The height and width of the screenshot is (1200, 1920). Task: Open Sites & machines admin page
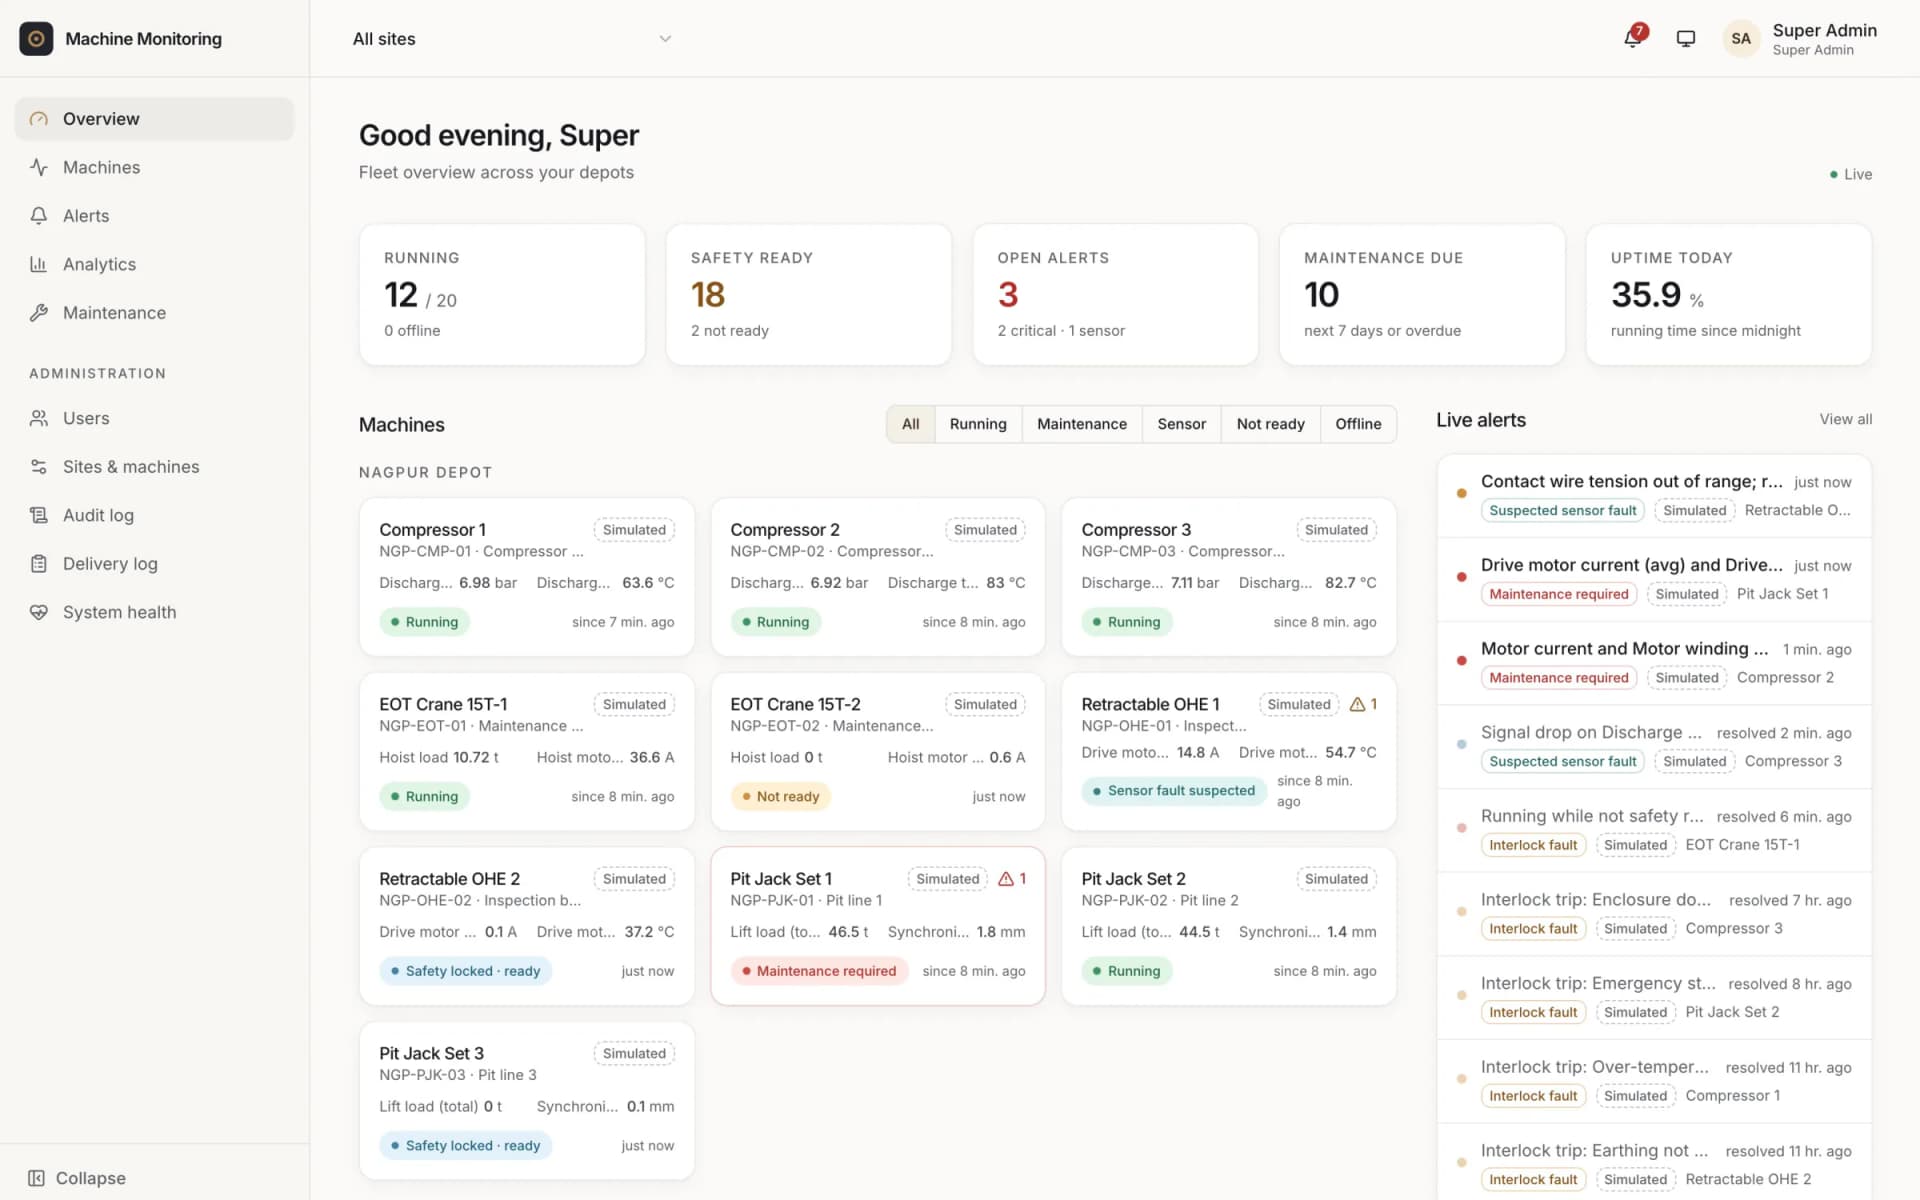click(x=154, y=467)
